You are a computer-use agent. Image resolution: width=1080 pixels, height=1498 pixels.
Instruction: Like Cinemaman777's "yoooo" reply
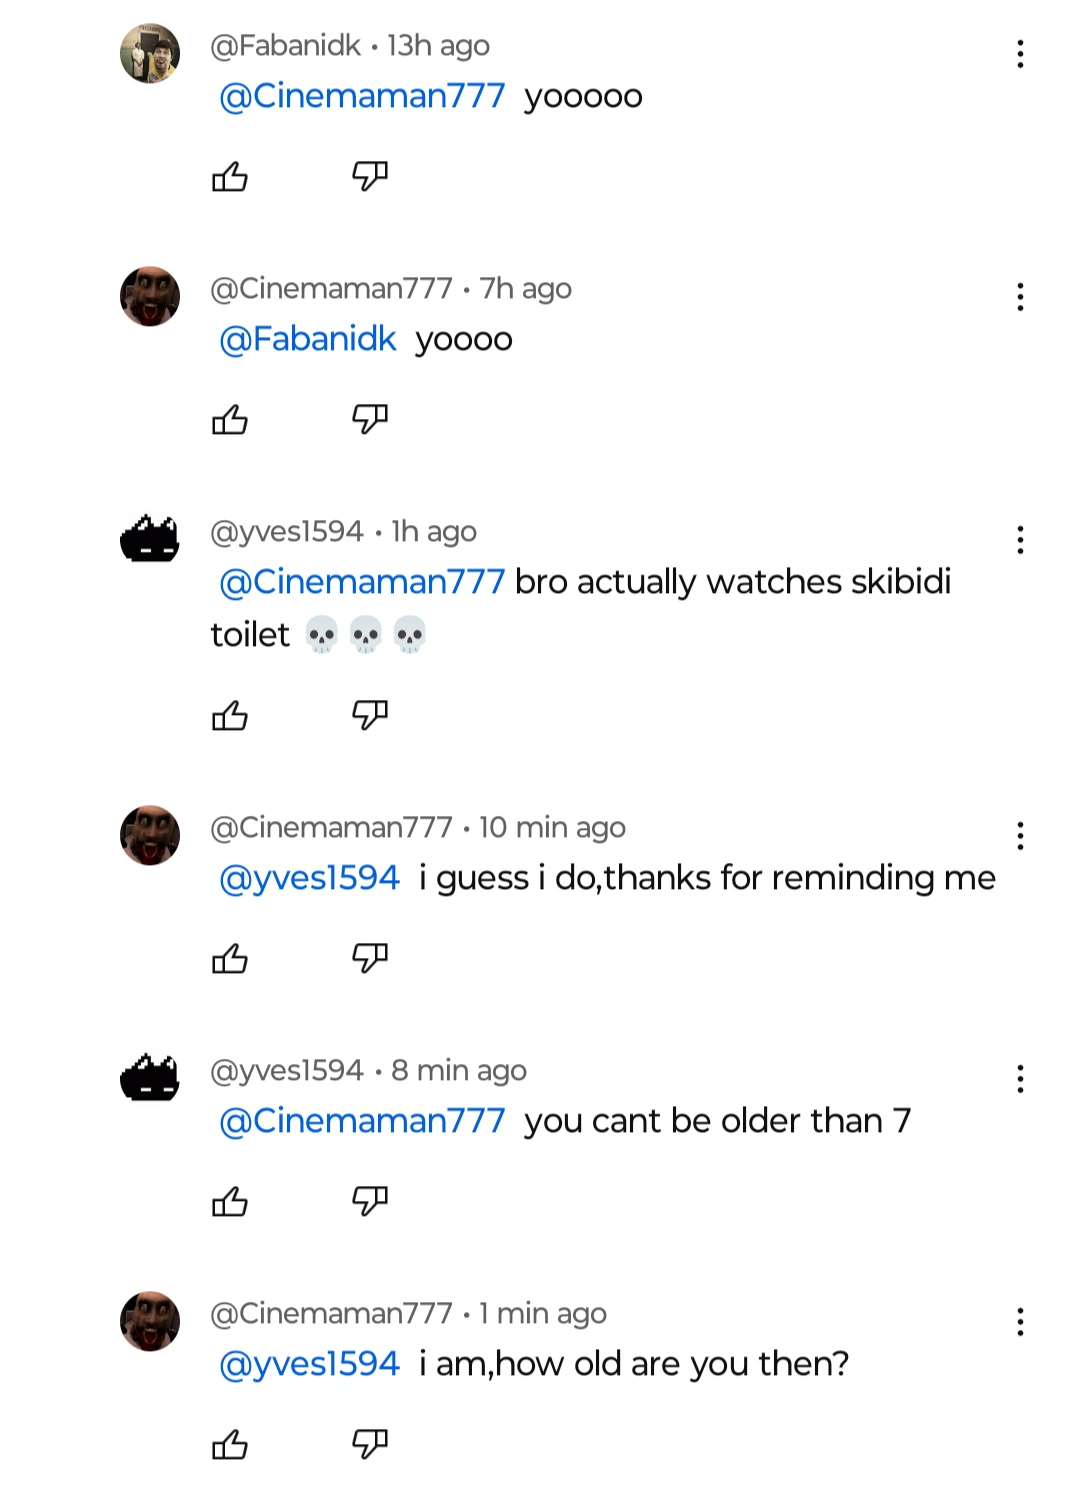pyautogui.click(x=230, y=420)
